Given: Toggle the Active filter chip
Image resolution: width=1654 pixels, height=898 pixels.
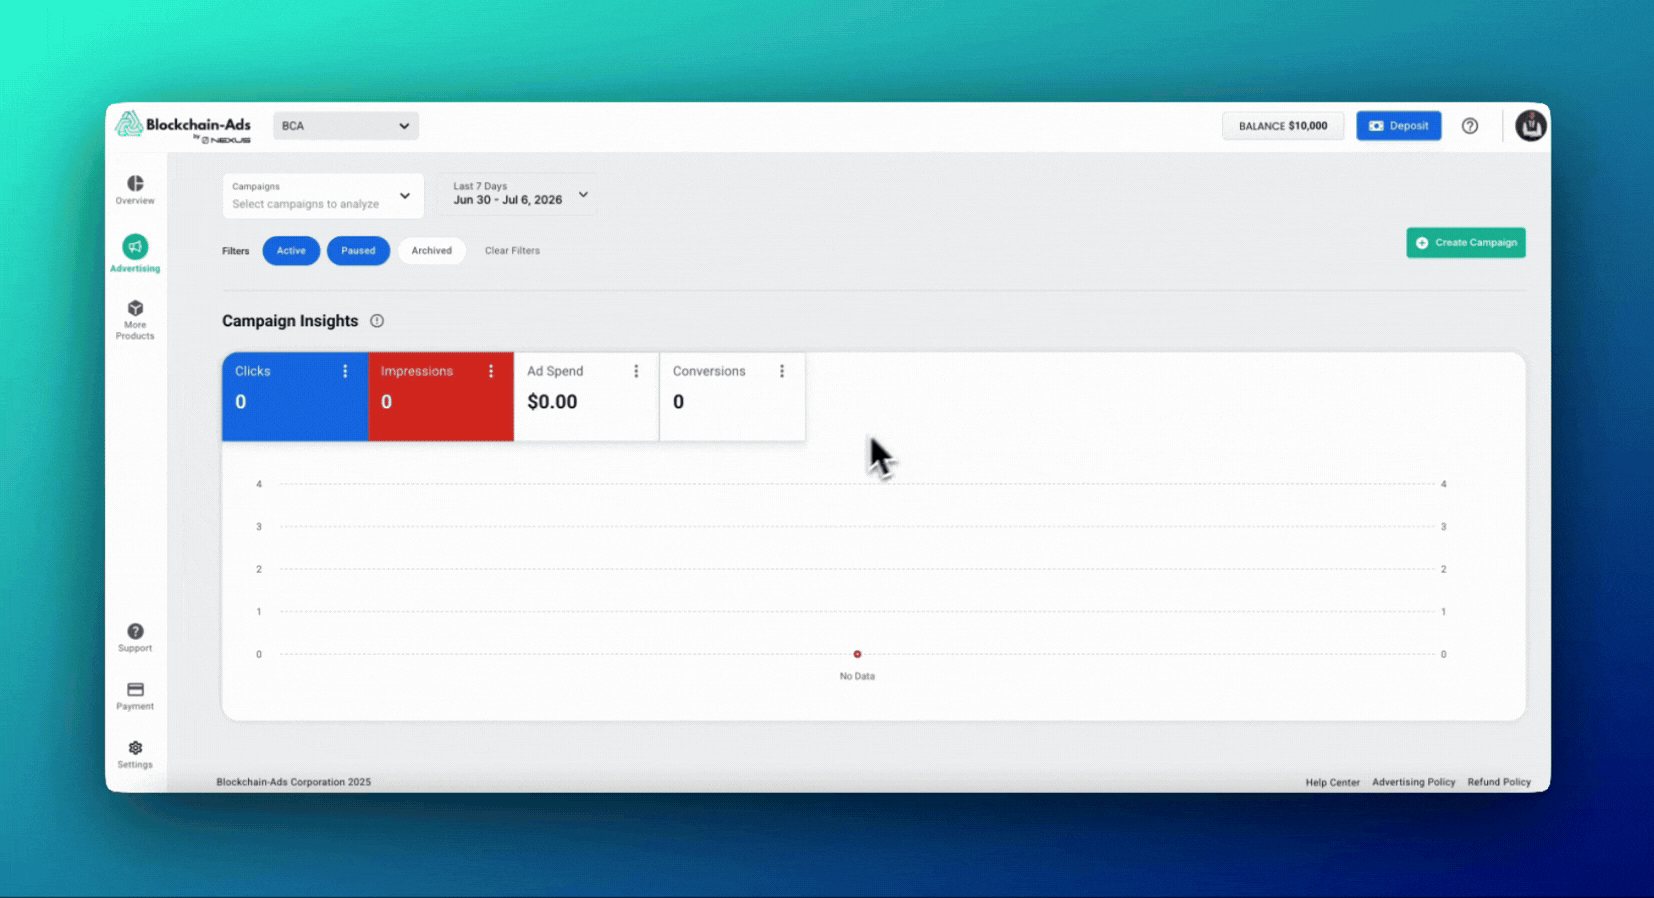Looking at the screenshot, I should tap(291, 251).
